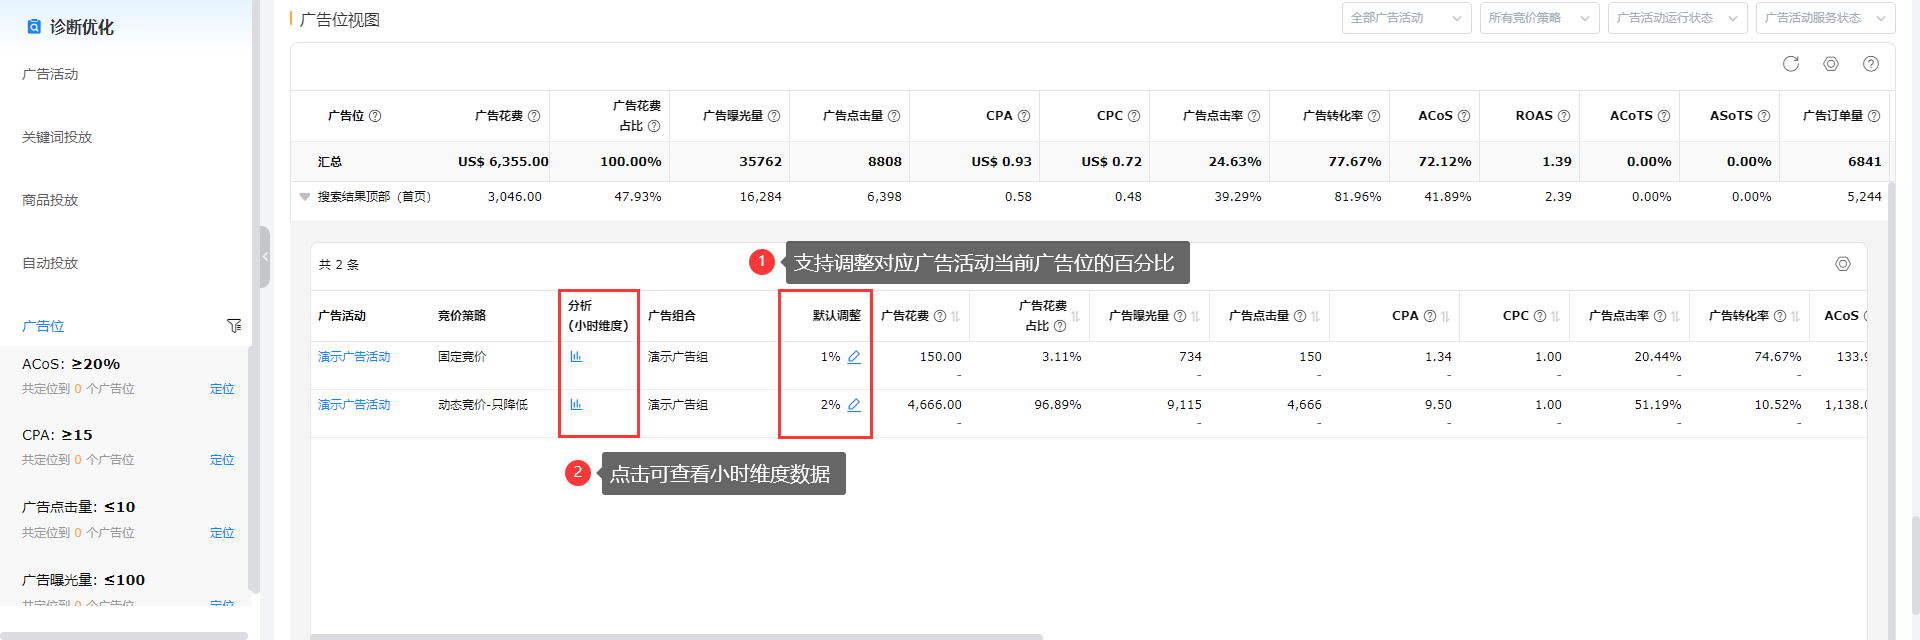Viewport: 1920px width, 640px height.
Task: Open column settings gear beside the refresh icon
Action: [1830, 64]
